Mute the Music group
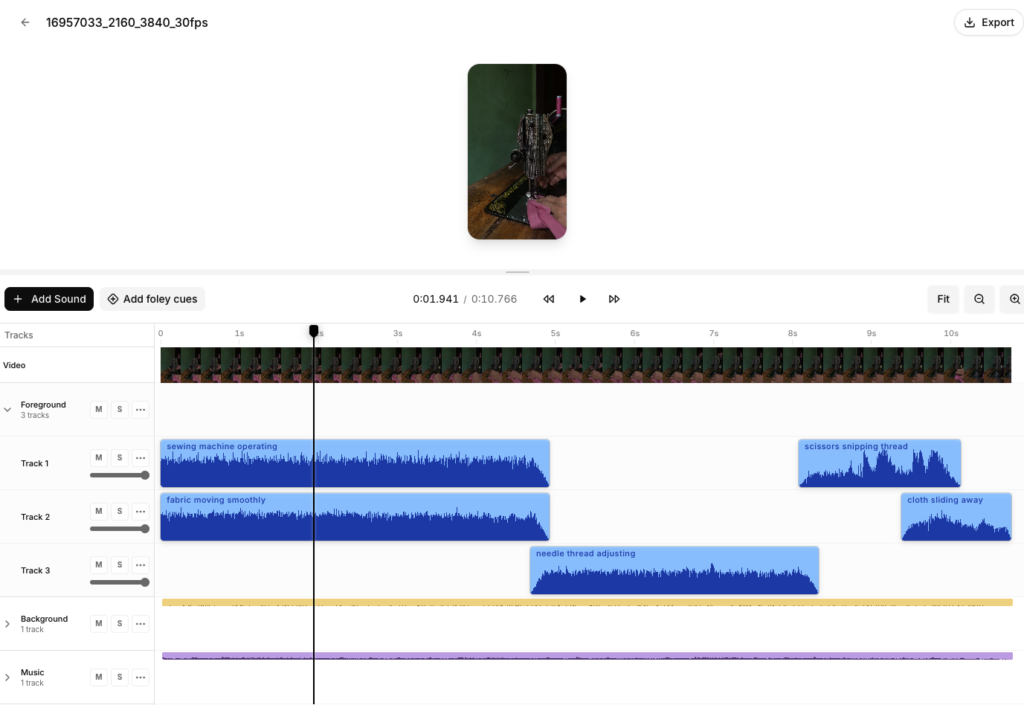The width and height of the screenshot is (1024, 705). click(99, 677)
